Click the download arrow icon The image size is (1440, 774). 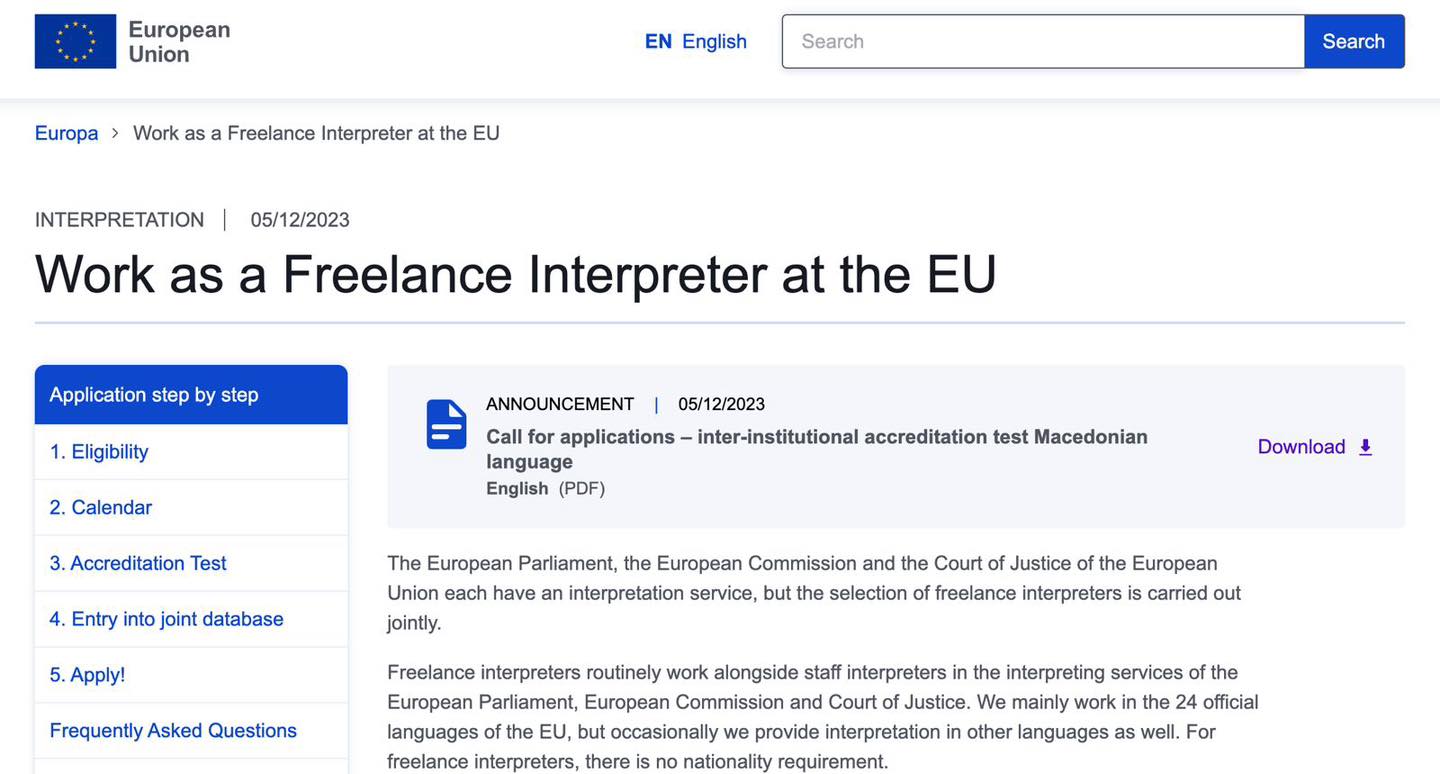1366,447
